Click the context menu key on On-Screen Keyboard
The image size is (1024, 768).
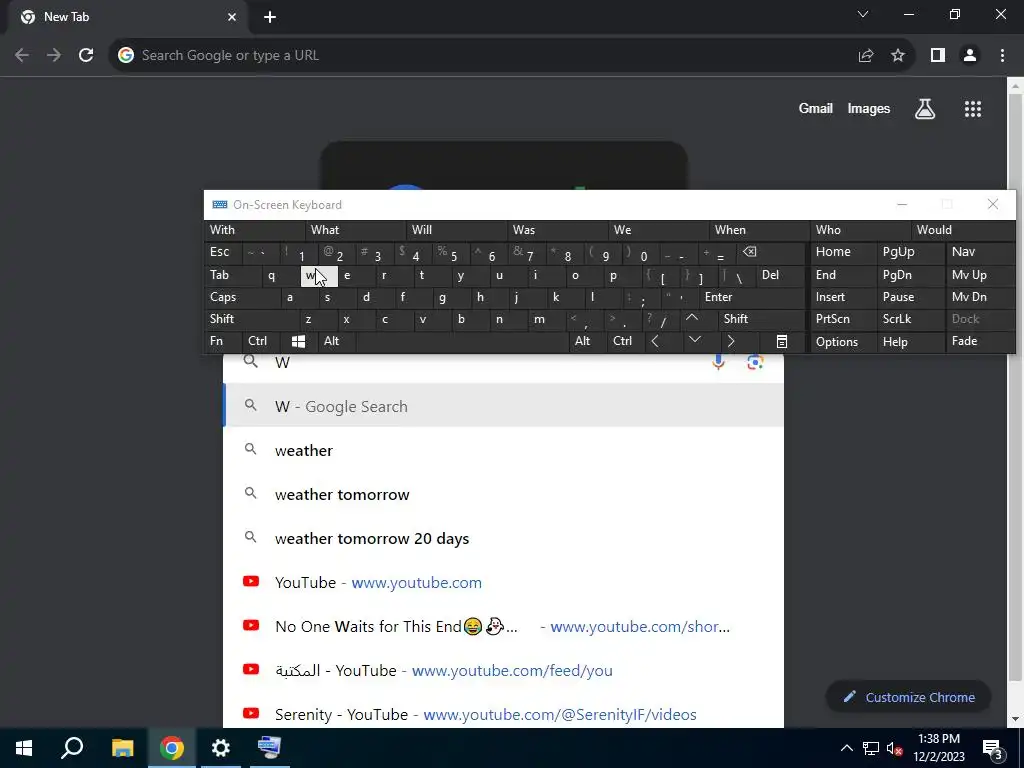(782, 341)
